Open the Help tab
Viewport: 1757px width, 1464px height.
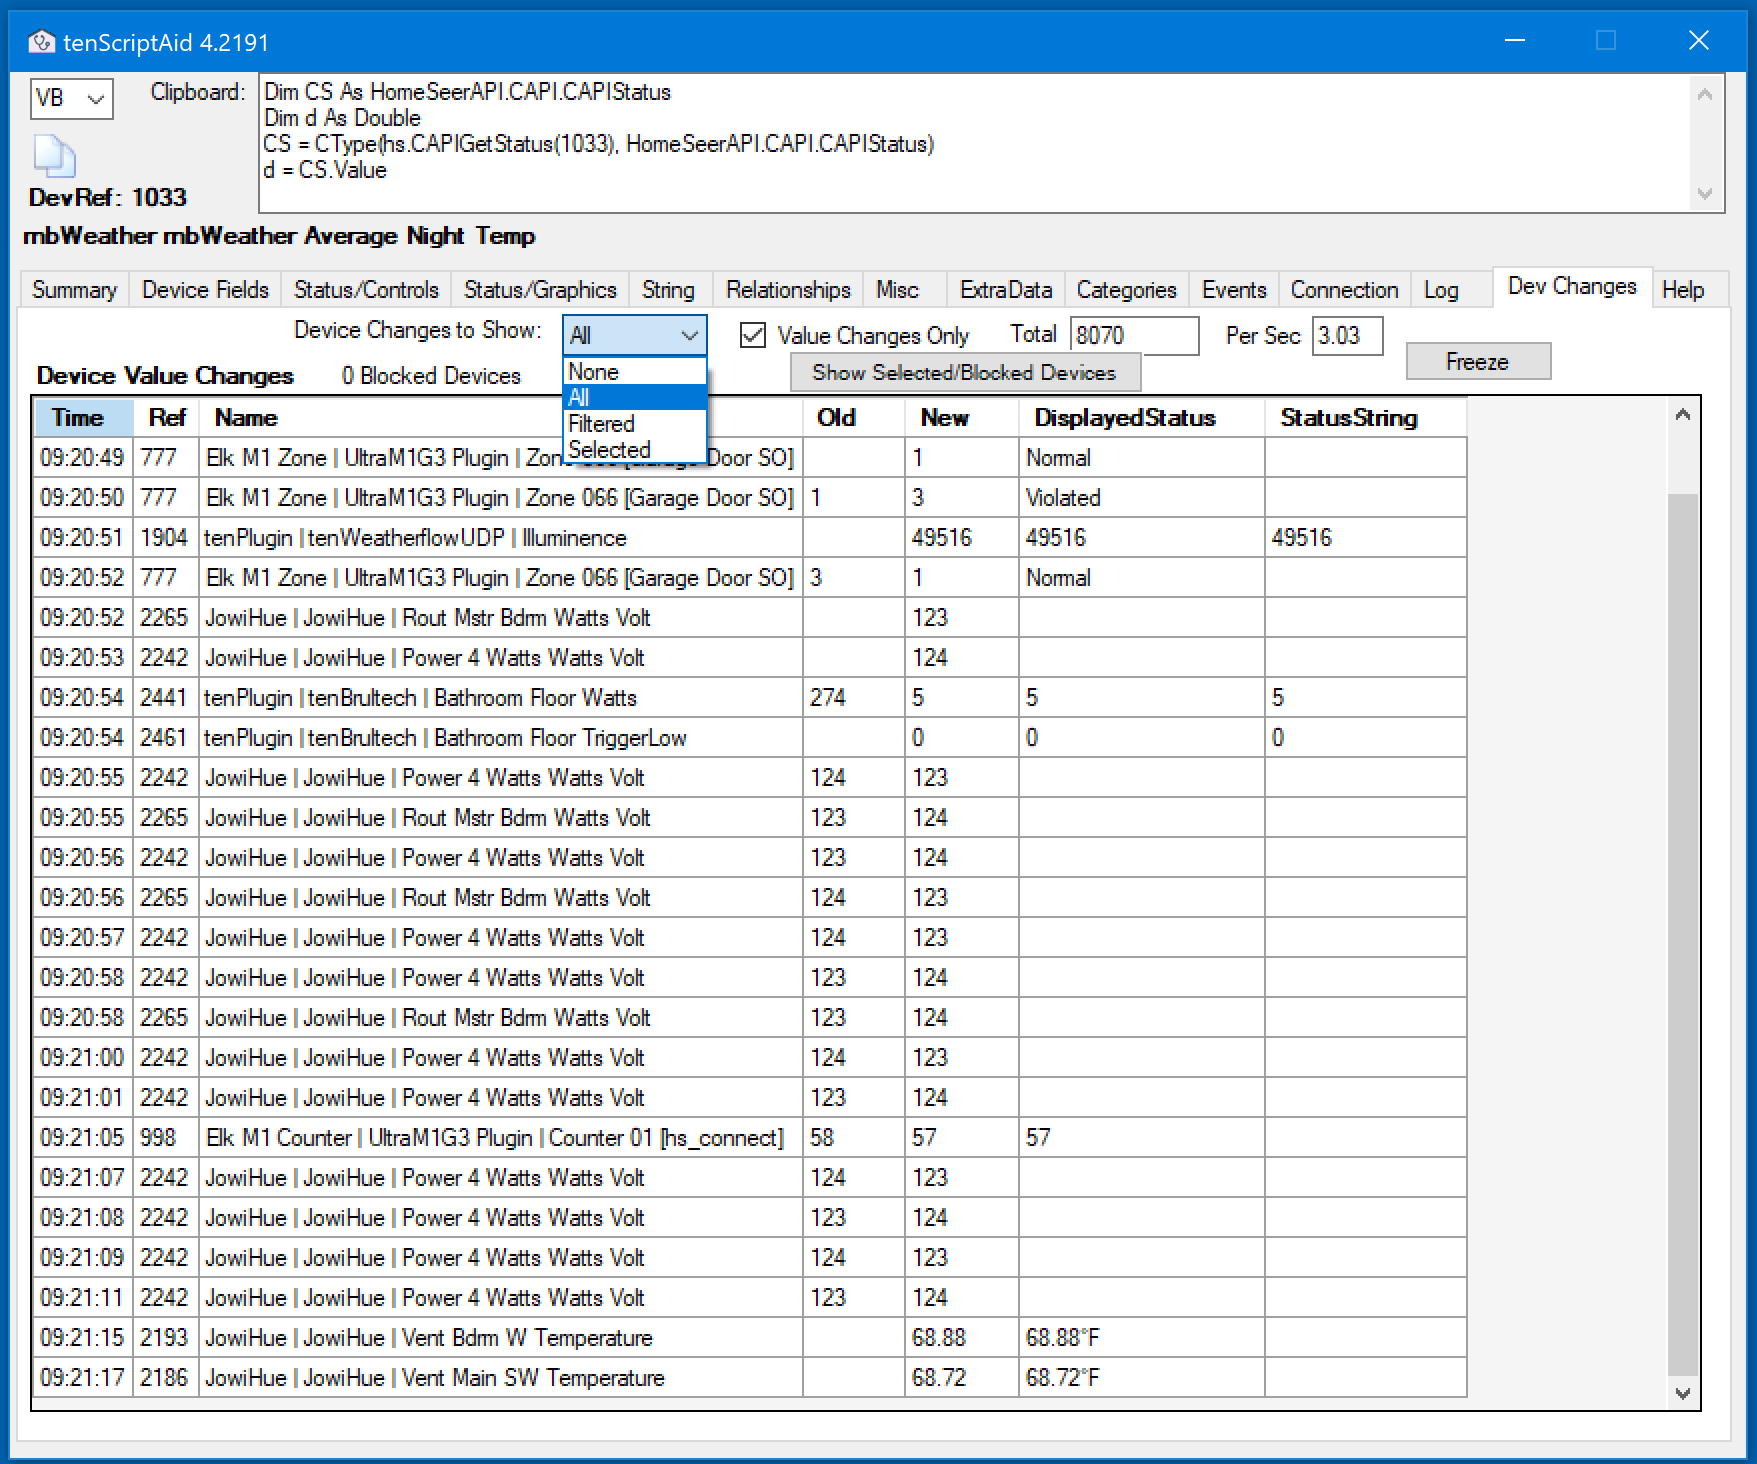pos(1682,290)
